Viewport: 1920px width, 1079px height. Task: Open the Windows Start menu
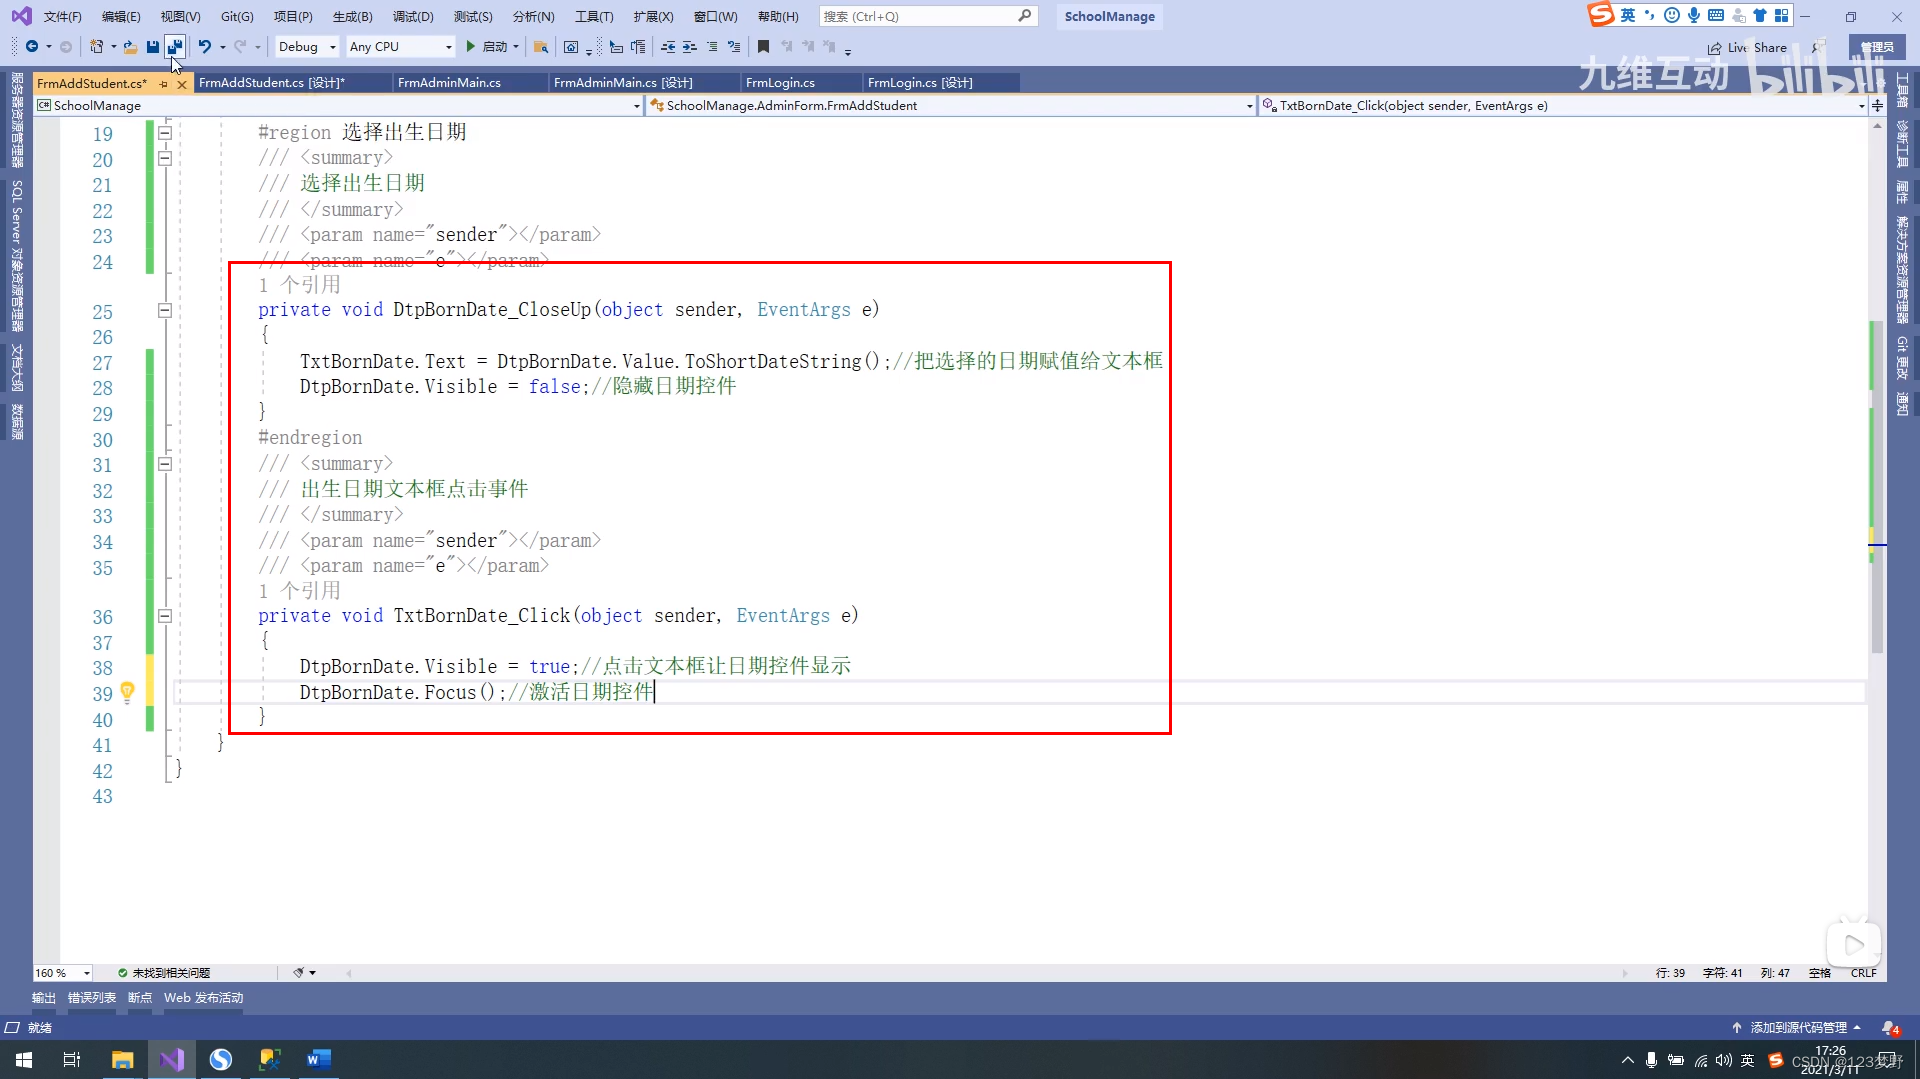pyautogui.click(x=24, y=1059)
